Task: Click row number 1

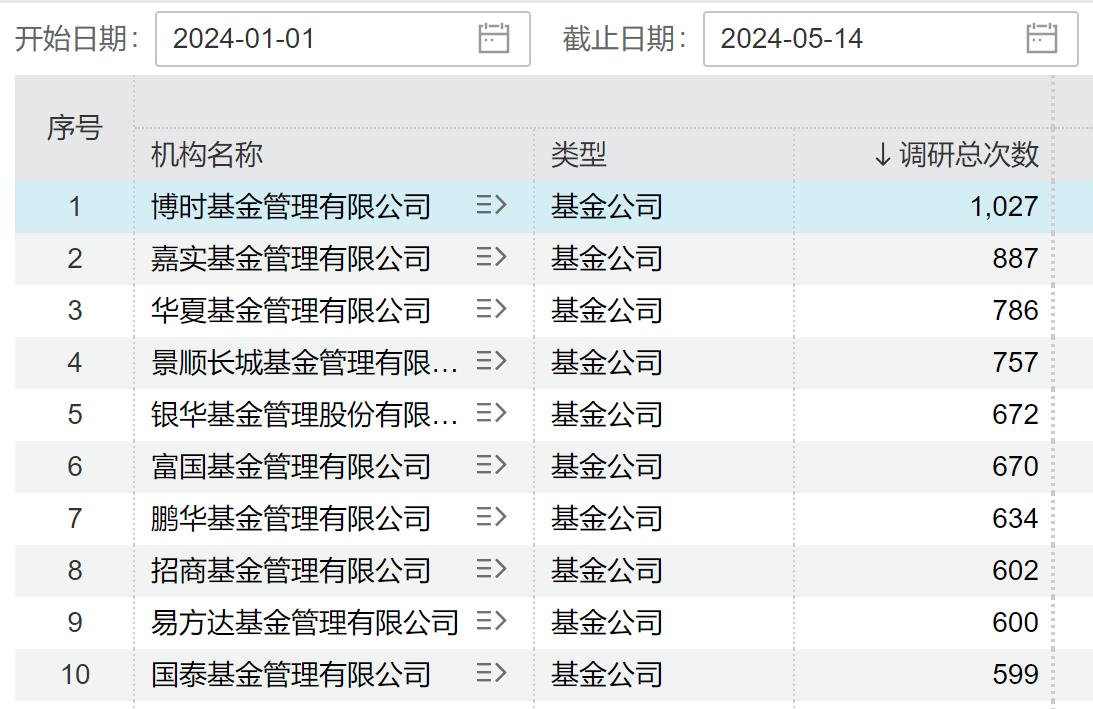Action: click(x=75, y=207)
